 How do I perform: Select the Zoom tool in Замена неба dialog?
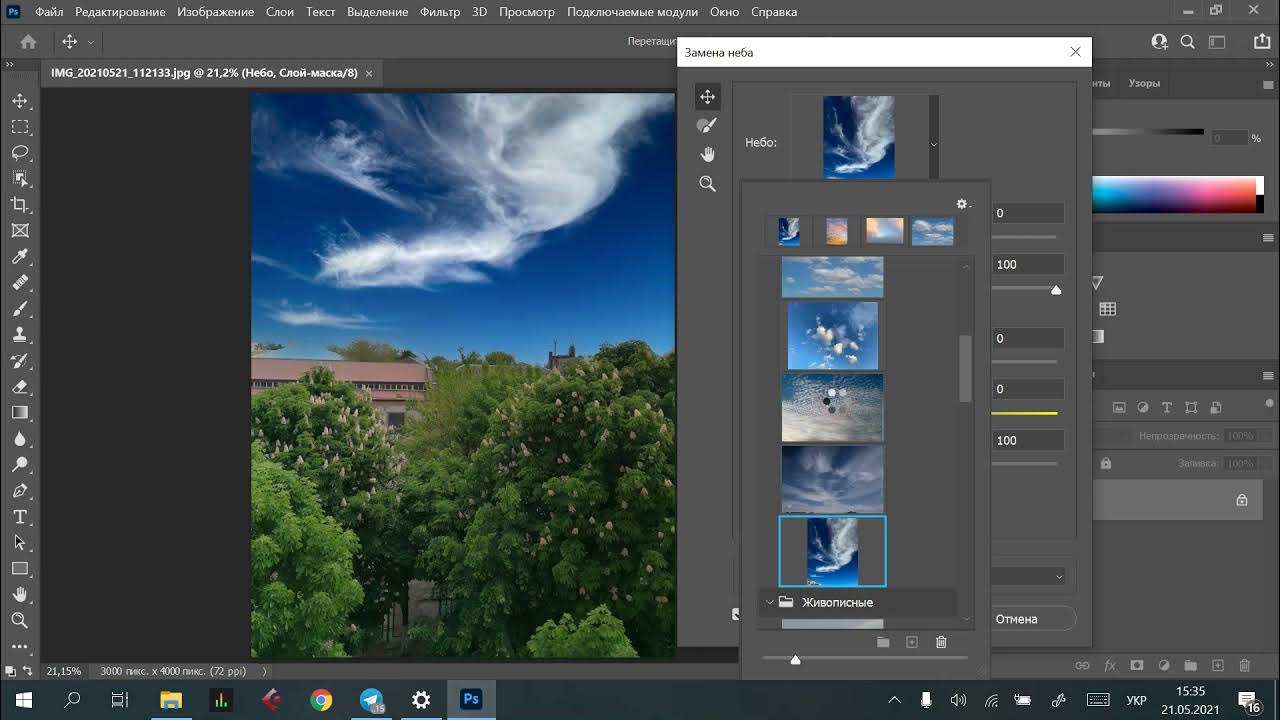[707, 183]
